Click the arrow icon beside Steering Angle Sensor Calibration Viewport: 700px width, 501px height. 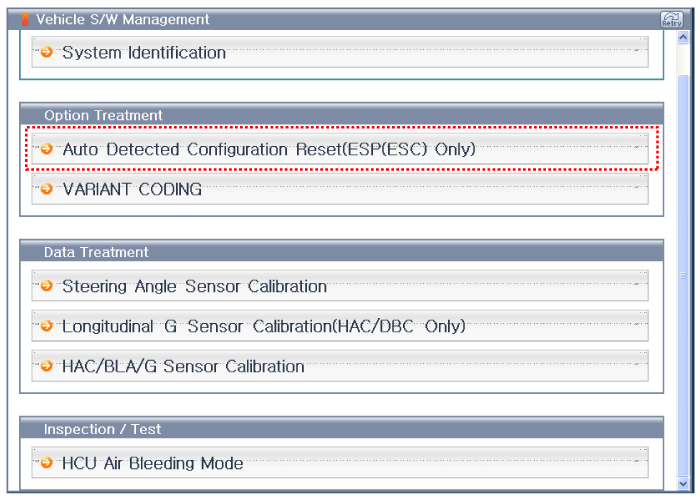click(46, 286)
